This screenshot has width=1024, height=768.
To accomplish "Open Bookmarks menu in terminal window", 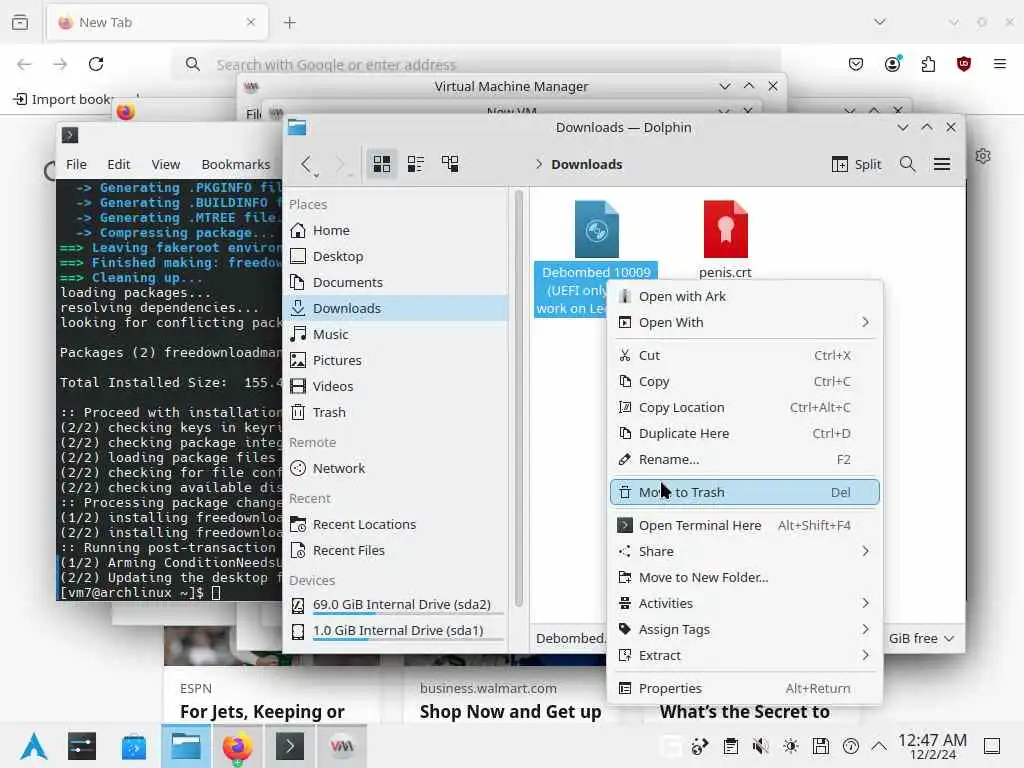I will (x=236, y=165).
